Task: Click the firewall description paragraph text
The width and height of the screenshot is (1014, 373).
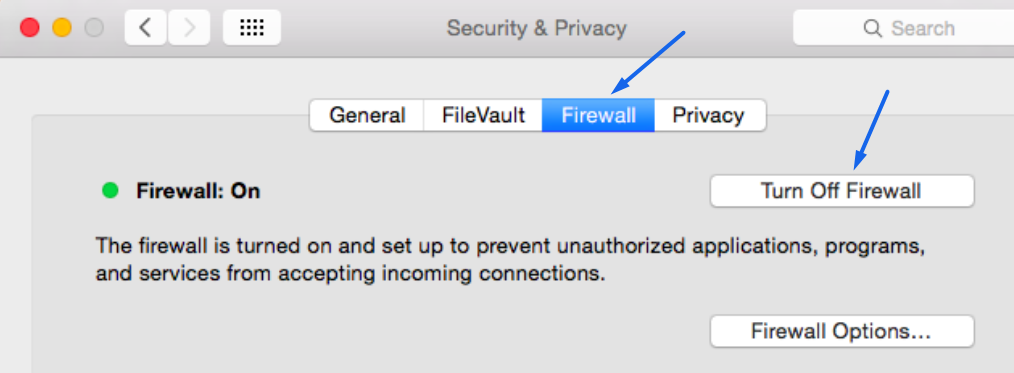Action: click(507, 260)
